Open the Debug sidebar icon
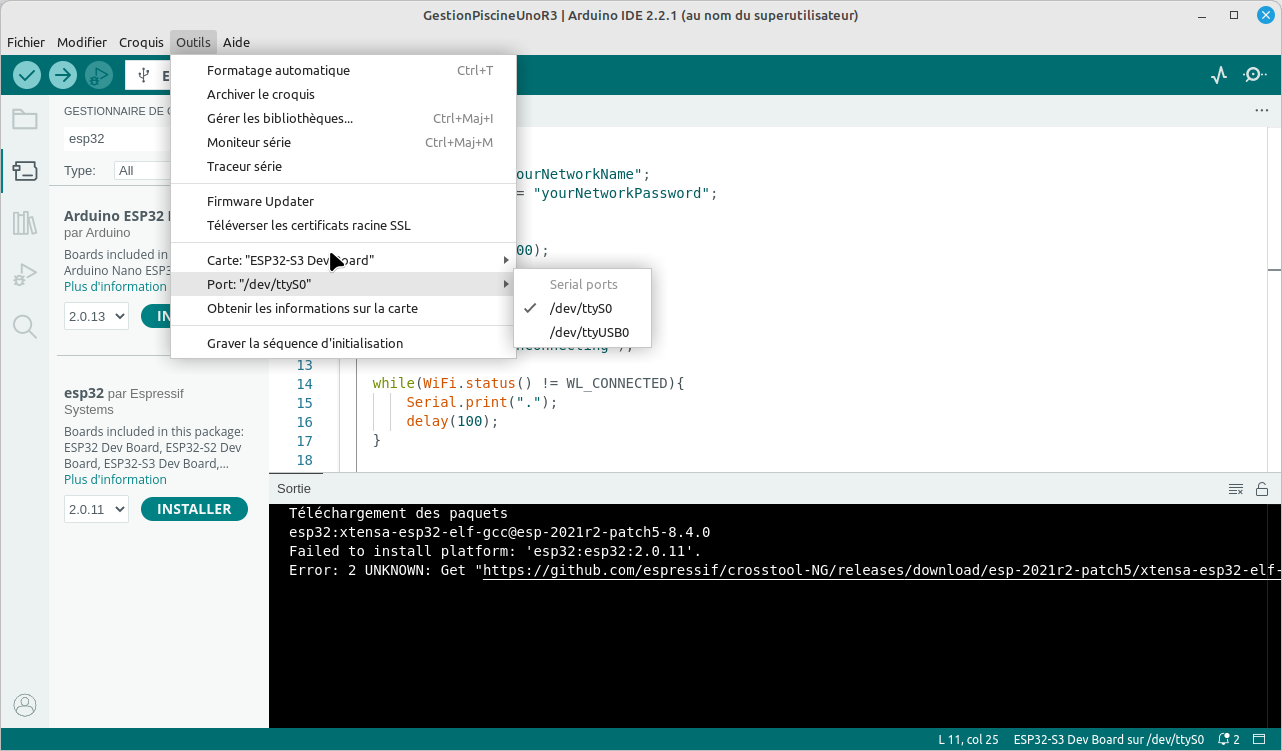Image resolution: width=1282 pixels, height=751 pixels. point(25,274)
